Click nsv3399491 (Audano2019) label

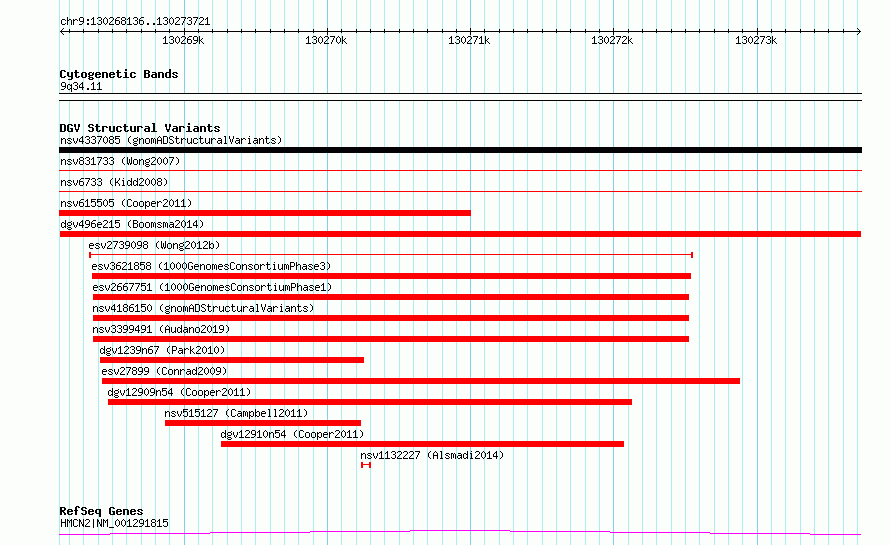tap(161, 329)
